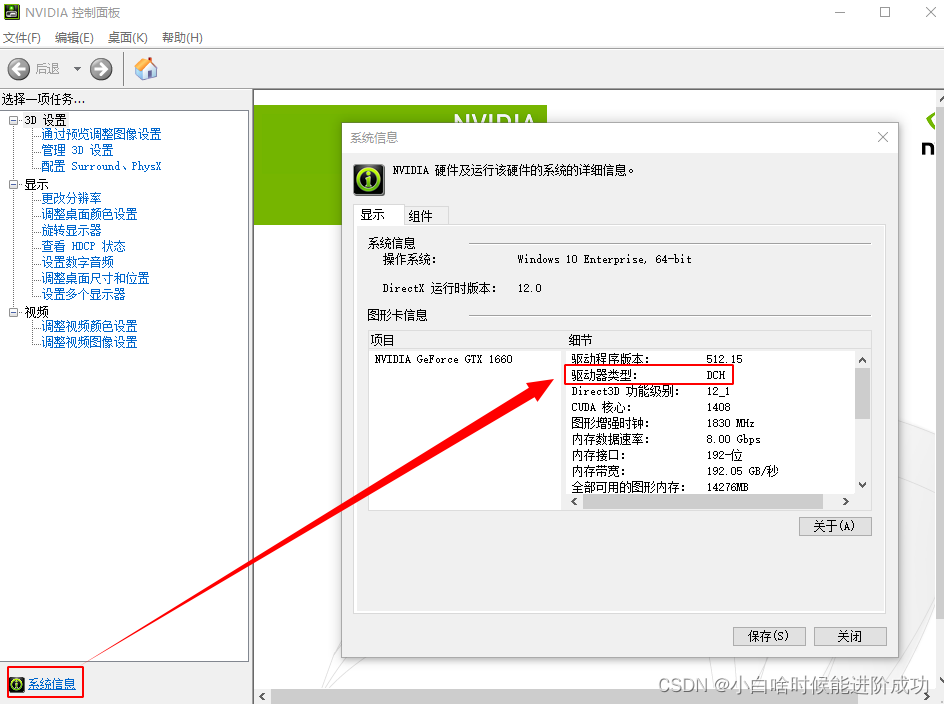Open 更改分辨率

pos(71,198)
